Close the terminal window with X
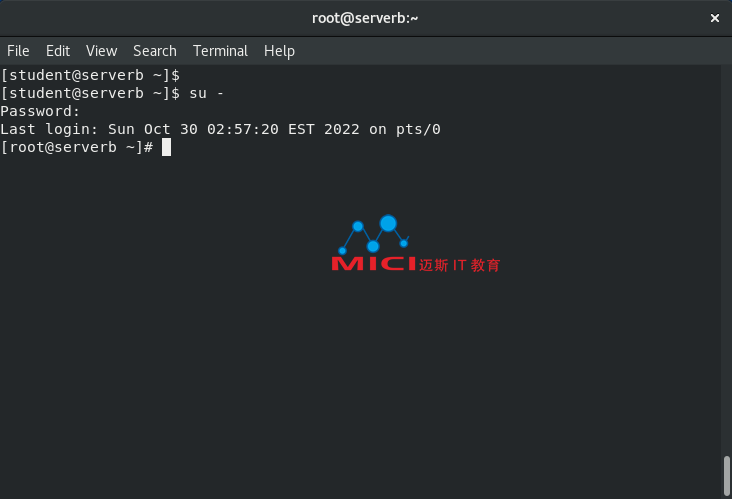 click(x=715, y=18)
